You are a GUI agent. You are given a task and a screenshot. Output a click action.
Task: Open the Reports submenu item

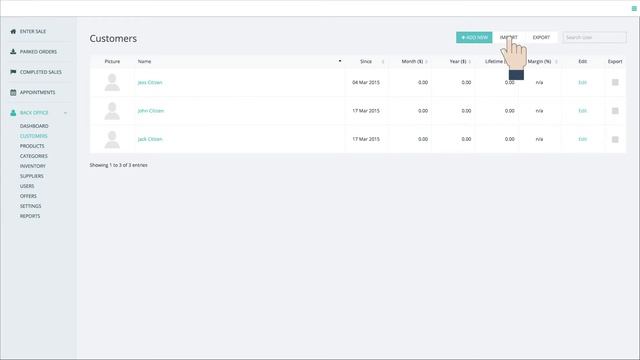coord(30,216)
